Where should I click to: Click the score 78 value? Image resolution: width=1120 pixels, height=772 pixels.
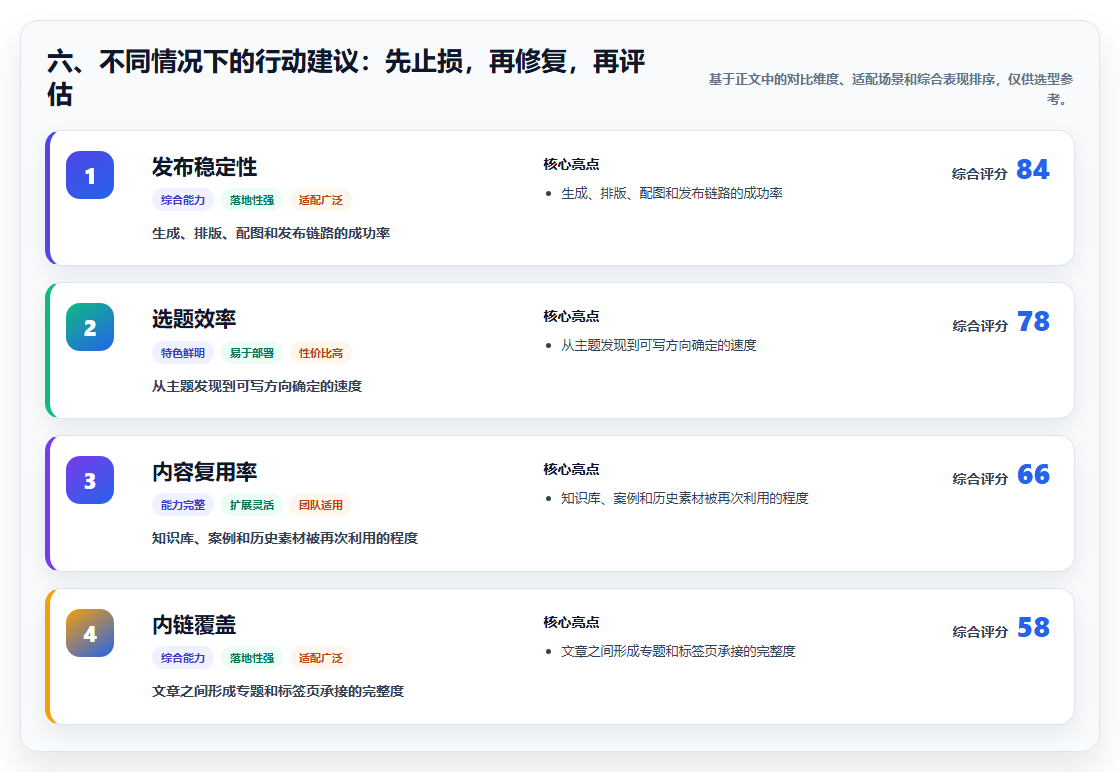coord(1033,321)
